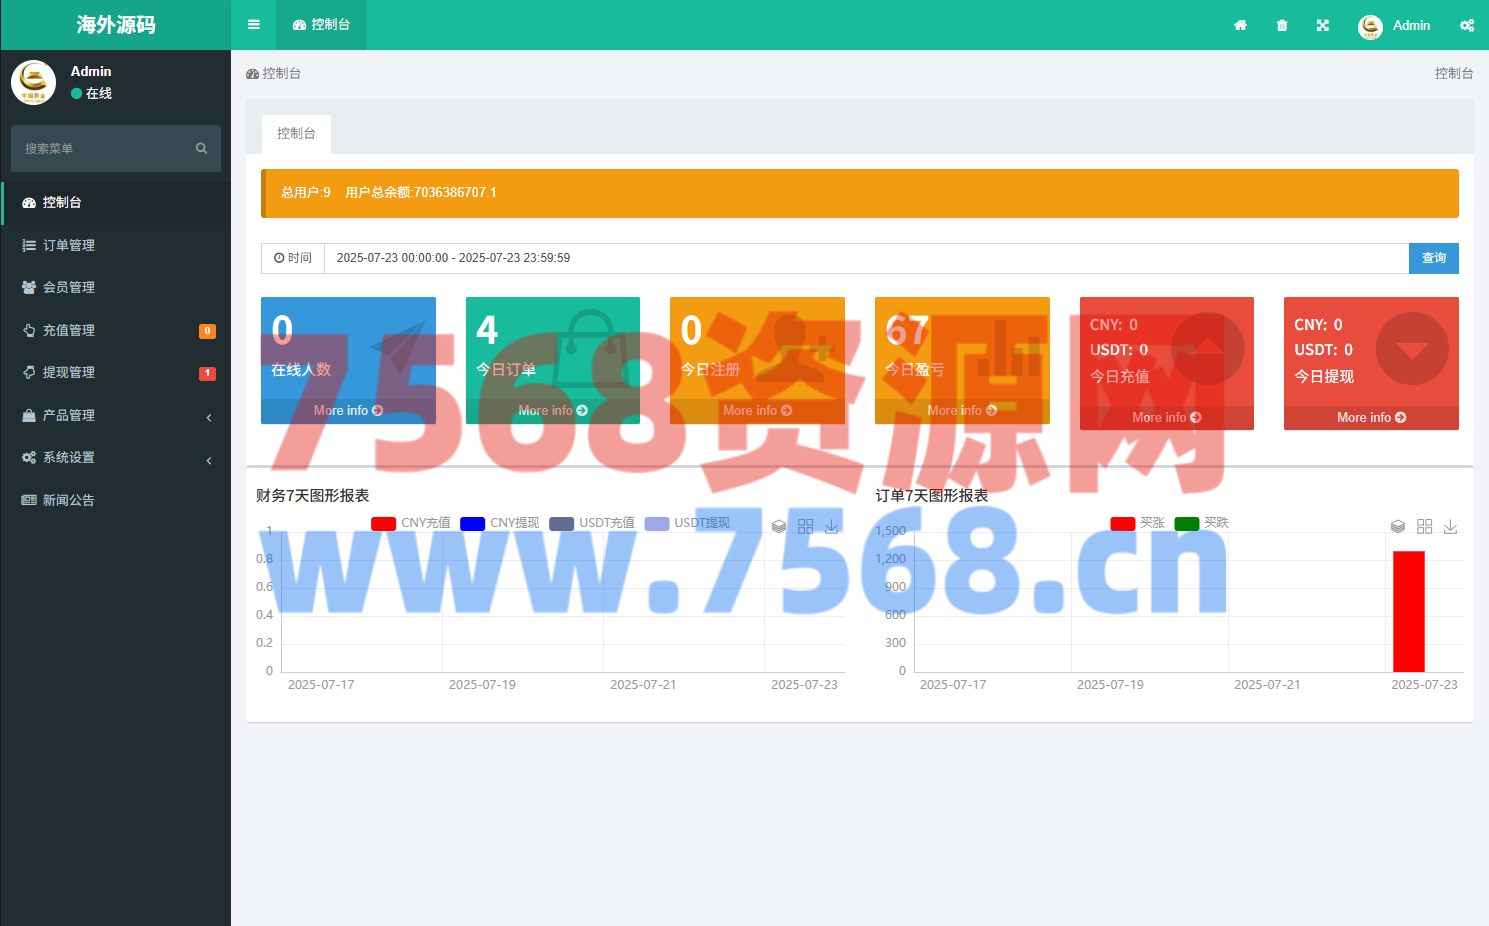Select the 控制台 tab in top navigation
Screen dimensions: 1489x926
pyautogui.click(x=321, y=25)
